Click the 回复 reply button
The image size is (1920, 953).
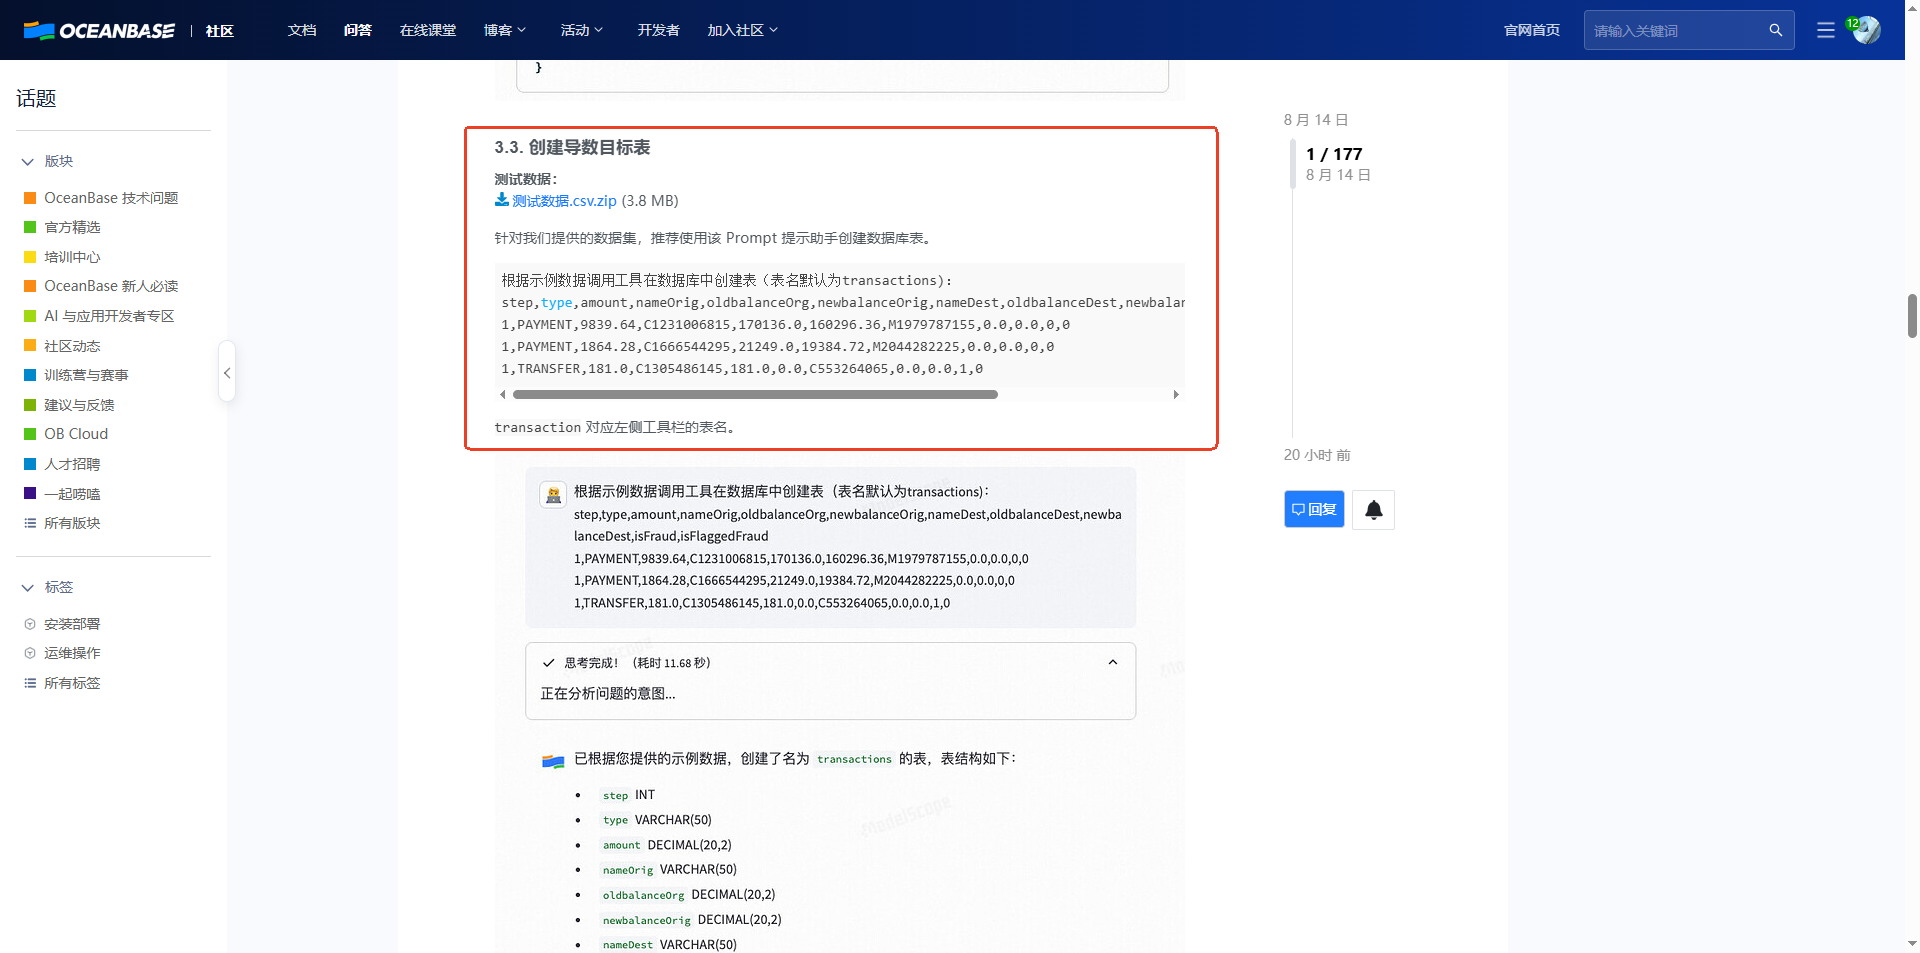[x=1314, y=509]
